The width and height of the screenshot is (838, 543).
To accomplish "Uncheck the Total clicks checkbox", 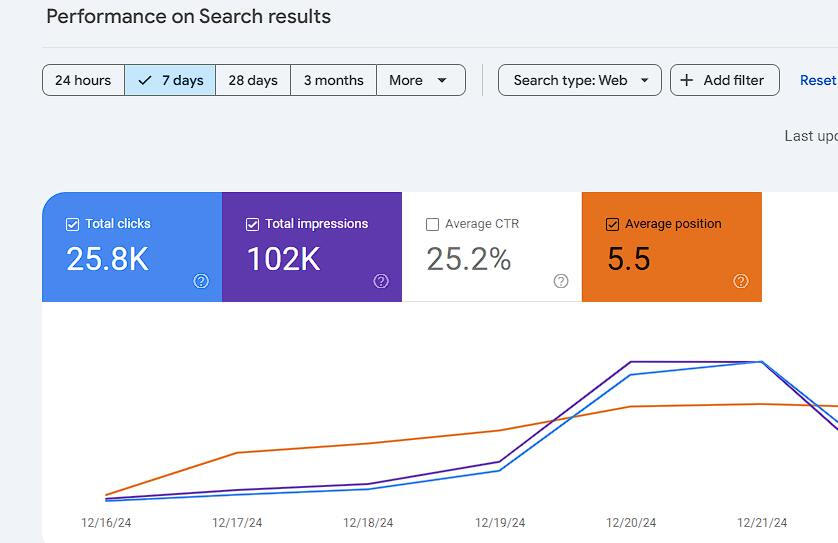I will [x=72, y=224].
